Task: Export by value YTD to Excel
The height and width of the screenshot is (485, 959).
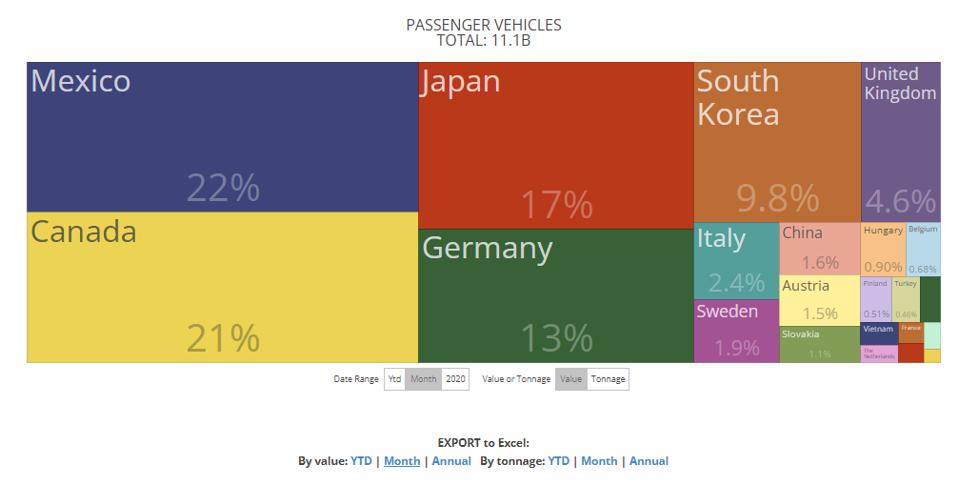Action: click(361, 461)
